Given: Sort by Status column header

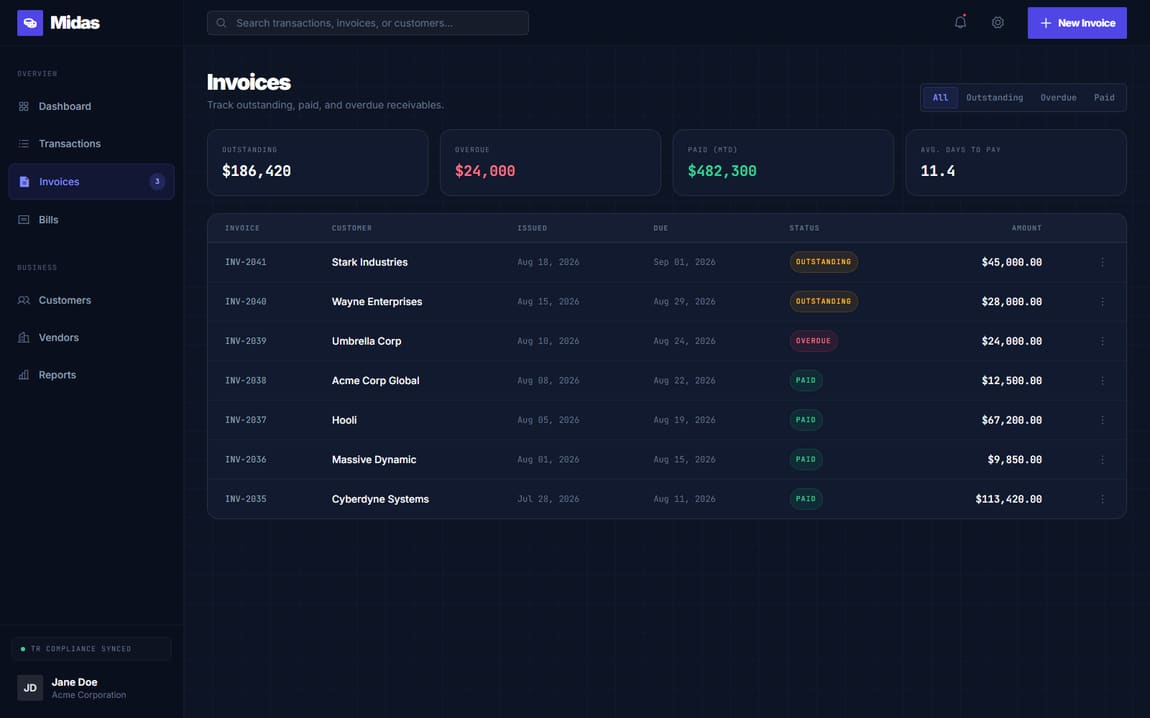Looking at the screenshot, I should pyautogui.click(x=804, y=228).
